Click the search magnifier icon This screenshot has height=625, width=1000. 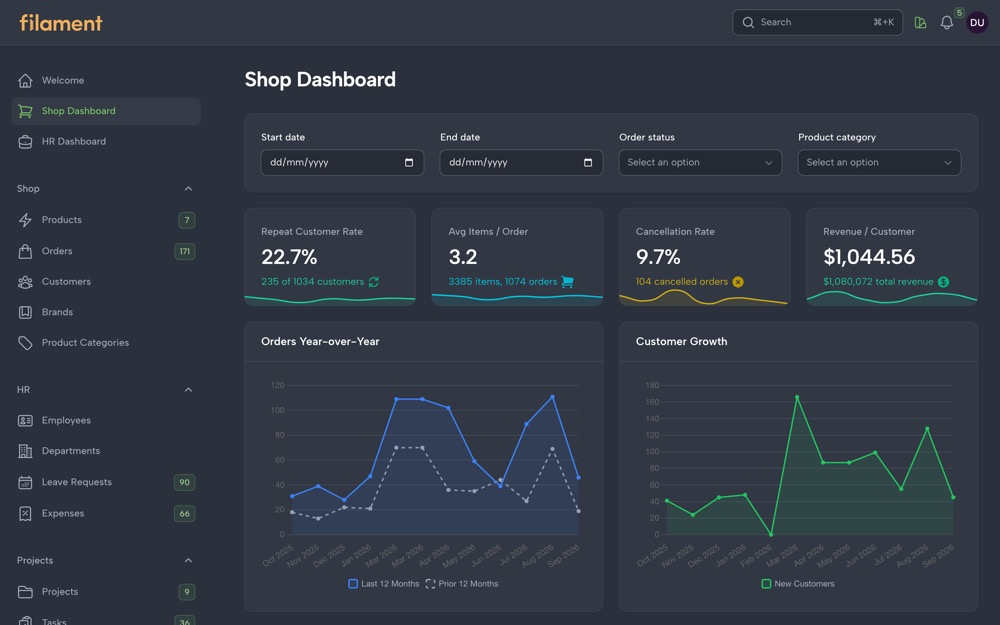pyautogui.click(x=748, y=22)
